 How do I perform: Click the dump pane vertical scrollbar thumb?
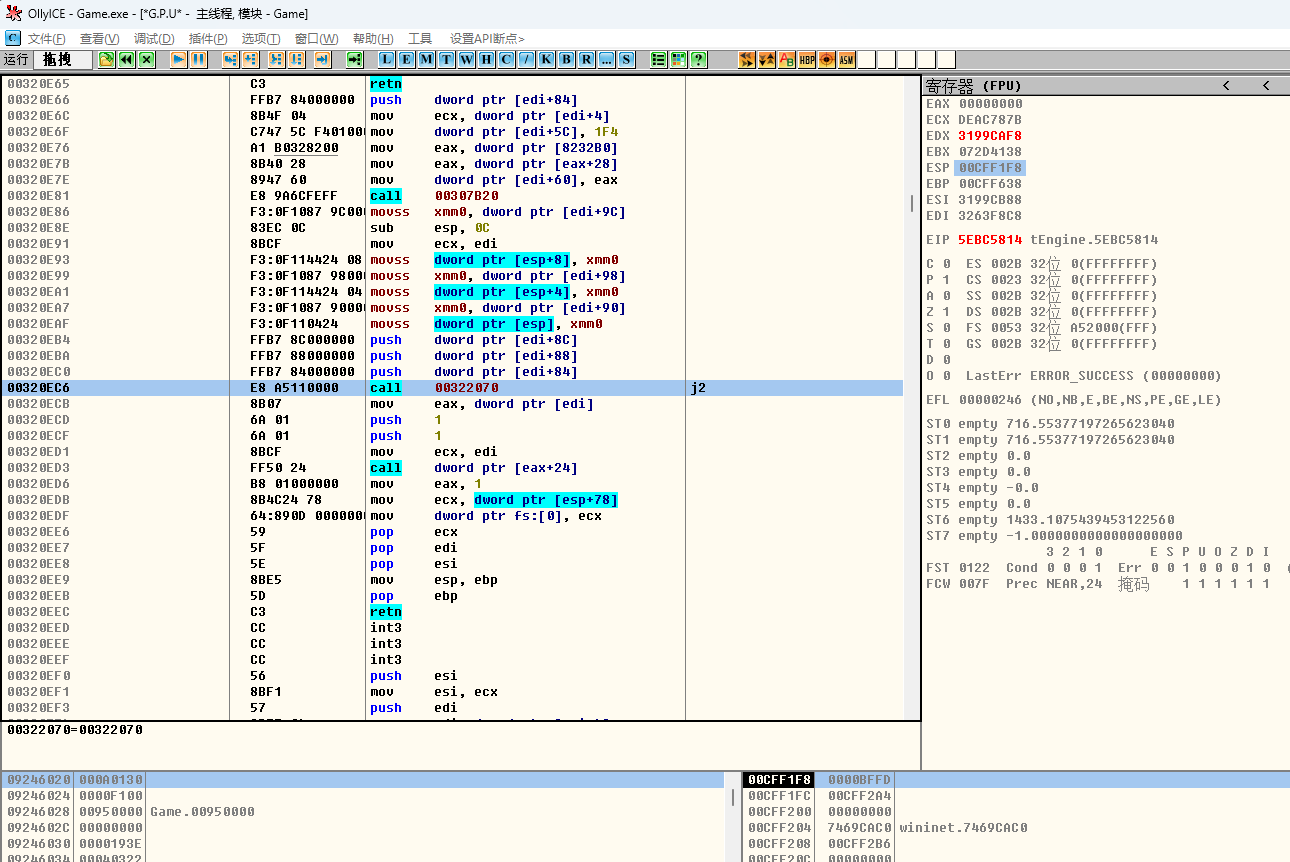click(734, 797)
